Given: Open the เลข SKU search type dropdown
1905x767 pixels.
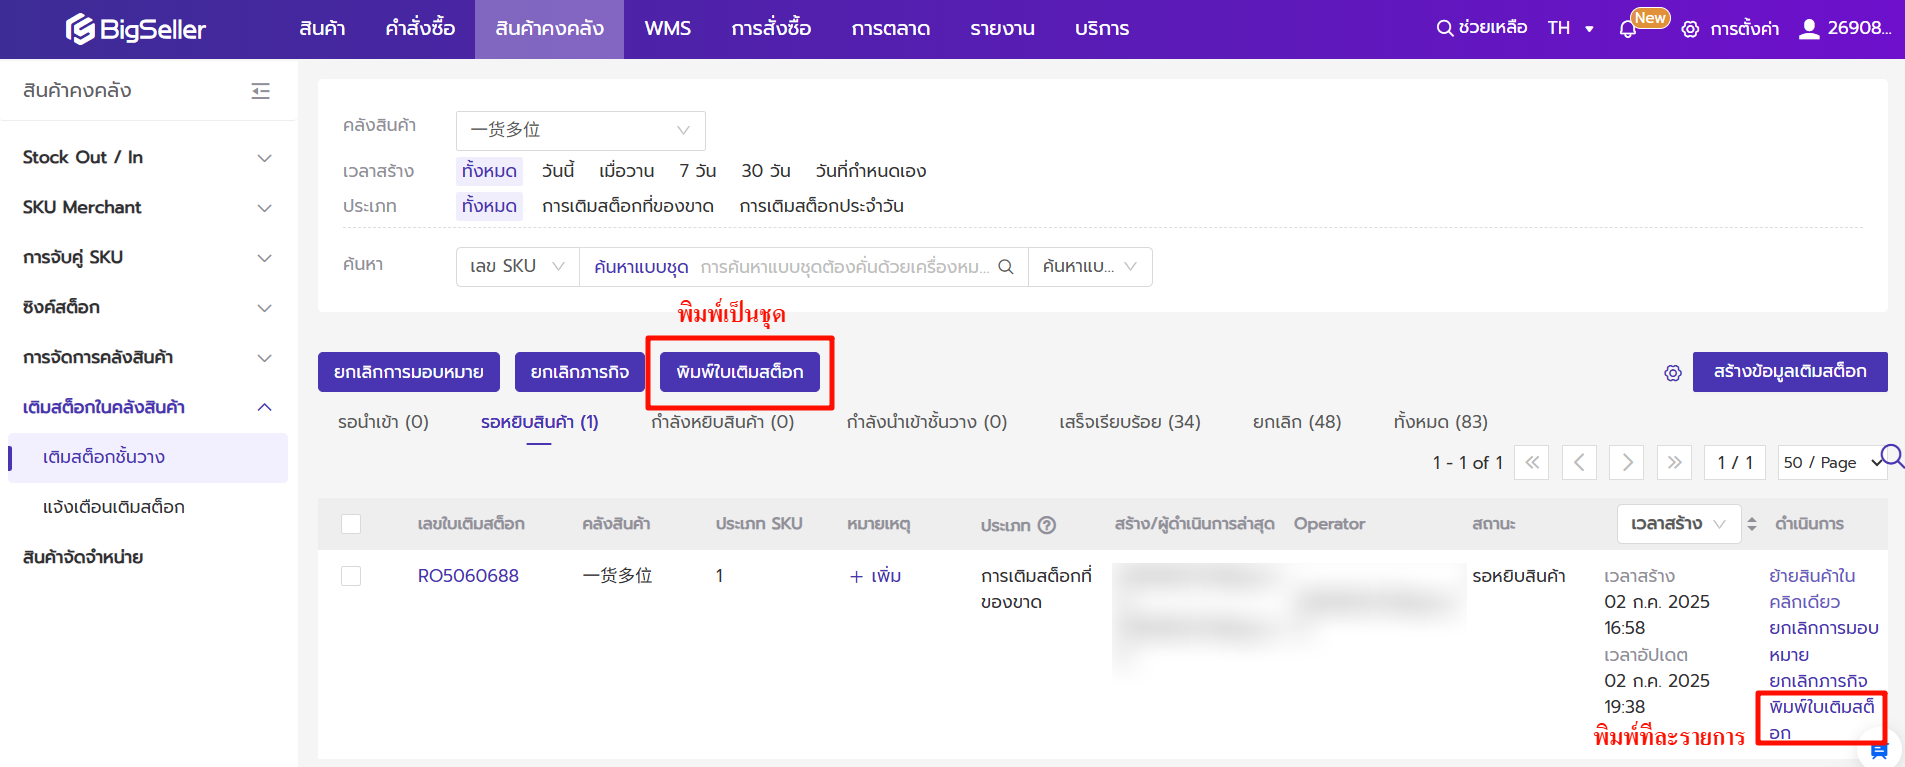Looking at the screenshot, I should point(518,267).
